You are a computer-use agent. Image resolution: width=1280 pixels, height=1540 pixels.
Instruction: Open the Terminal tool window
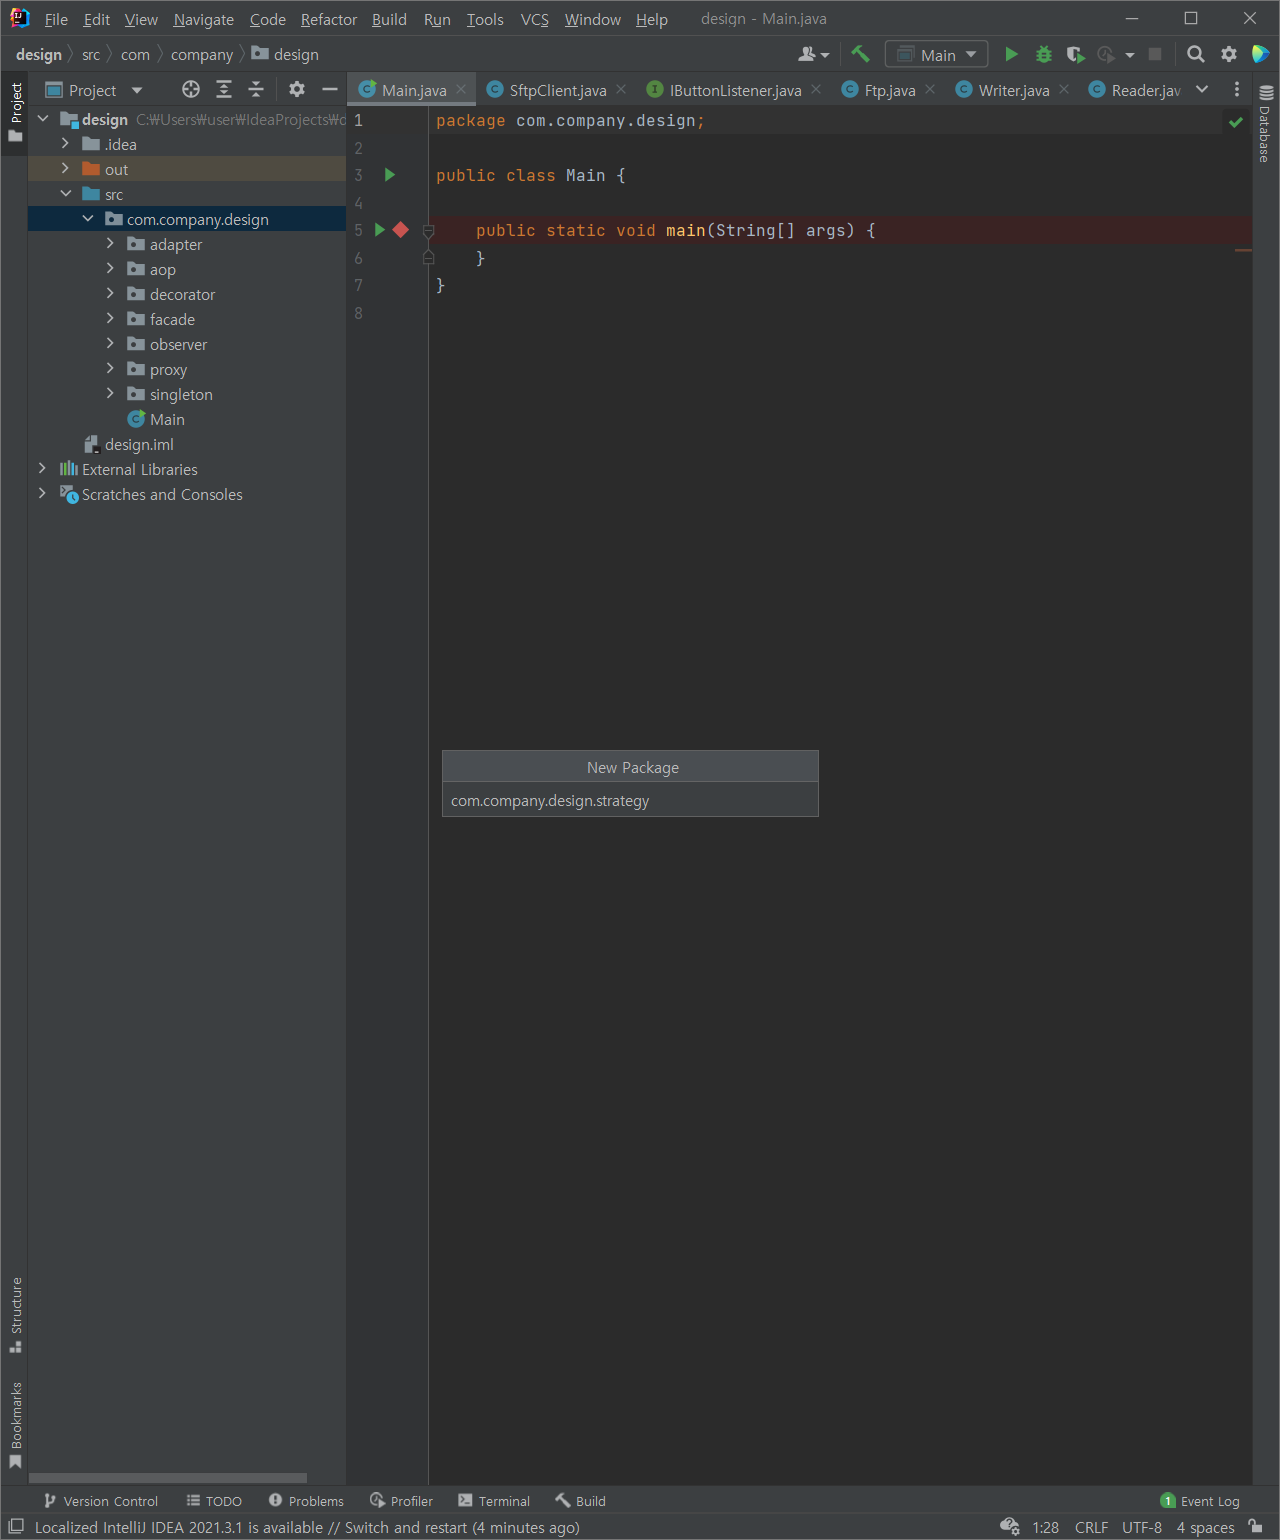point(494,1500)
